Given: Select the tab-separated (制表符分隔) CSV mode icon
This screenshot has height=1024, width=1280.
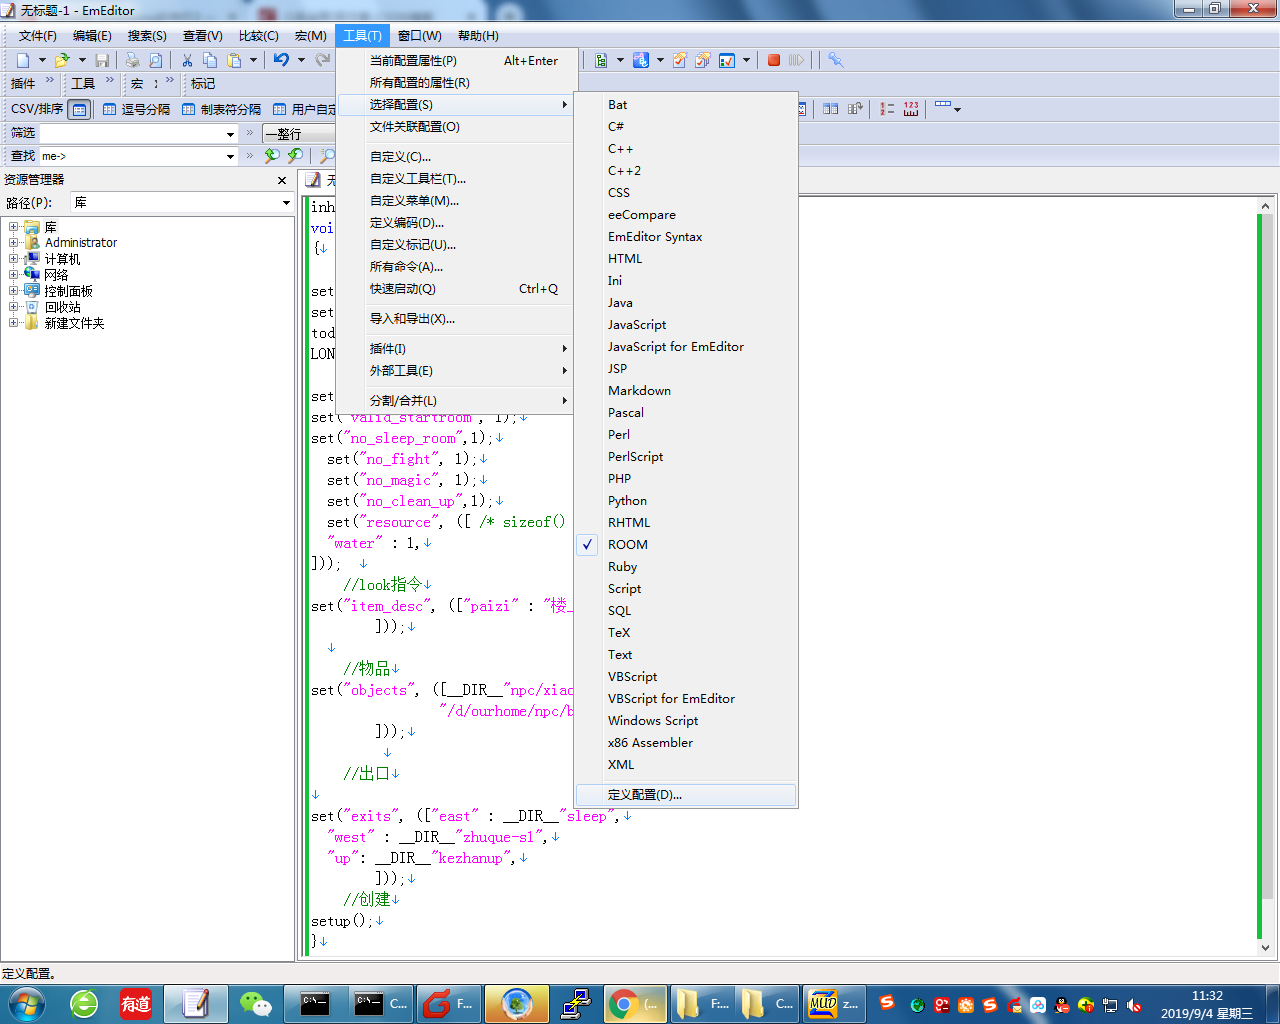Looking at the screenshot, I should point(186,110).
